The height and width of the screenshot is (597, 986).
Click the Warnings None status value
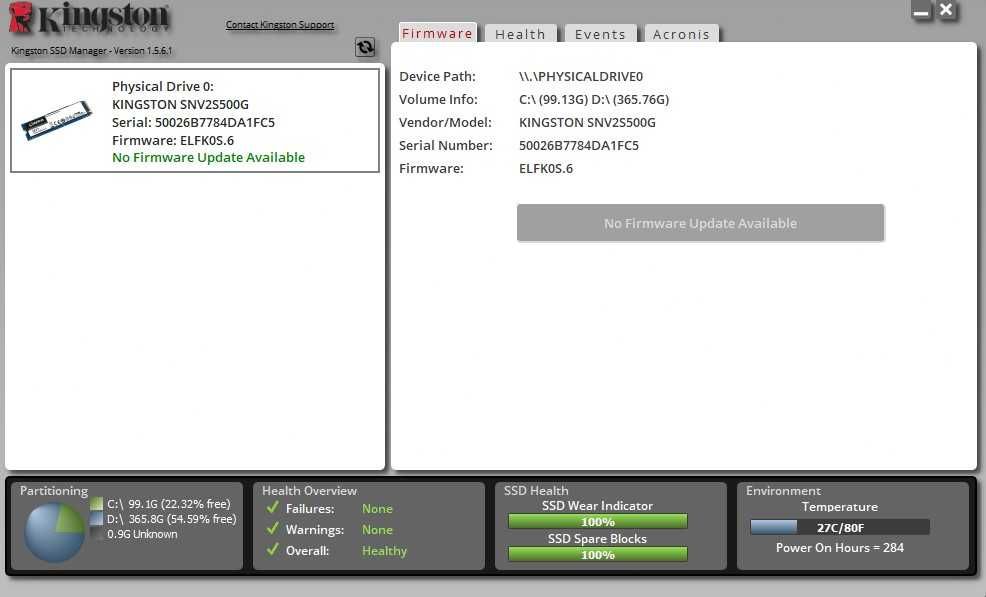coord(377,530)
